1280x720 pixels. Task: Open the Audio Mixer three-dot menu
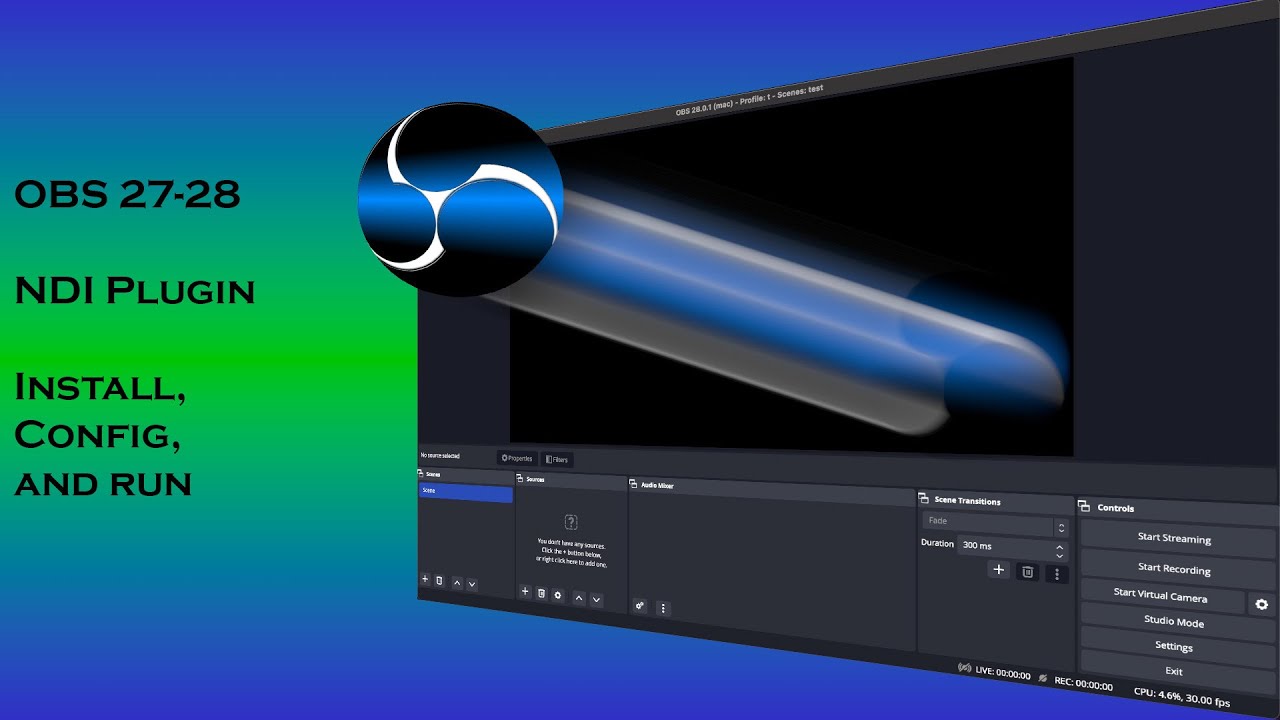(x=662, y=608)
